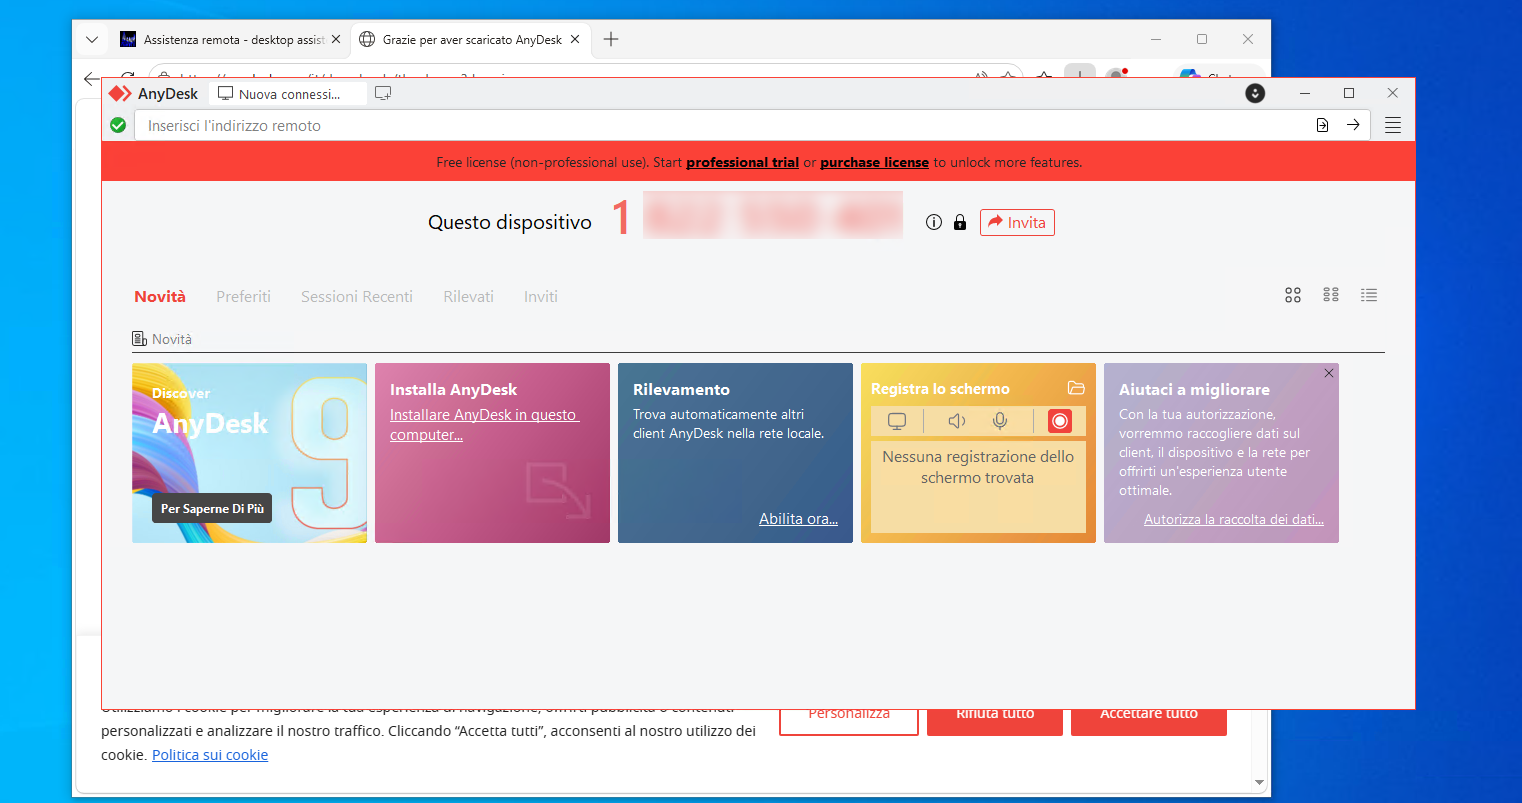Open the Preferiti tab
Screen dimensions: 1522x803
[243, 296]
